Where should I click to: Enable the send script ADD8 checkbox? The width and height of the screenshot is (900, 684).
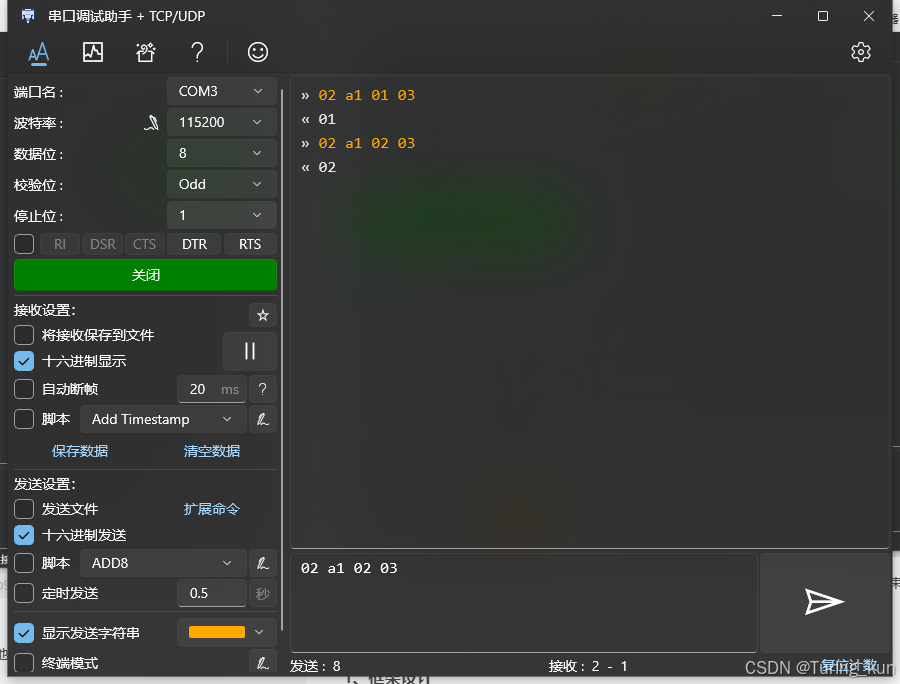pyautogui.click(x=24, y=563)
